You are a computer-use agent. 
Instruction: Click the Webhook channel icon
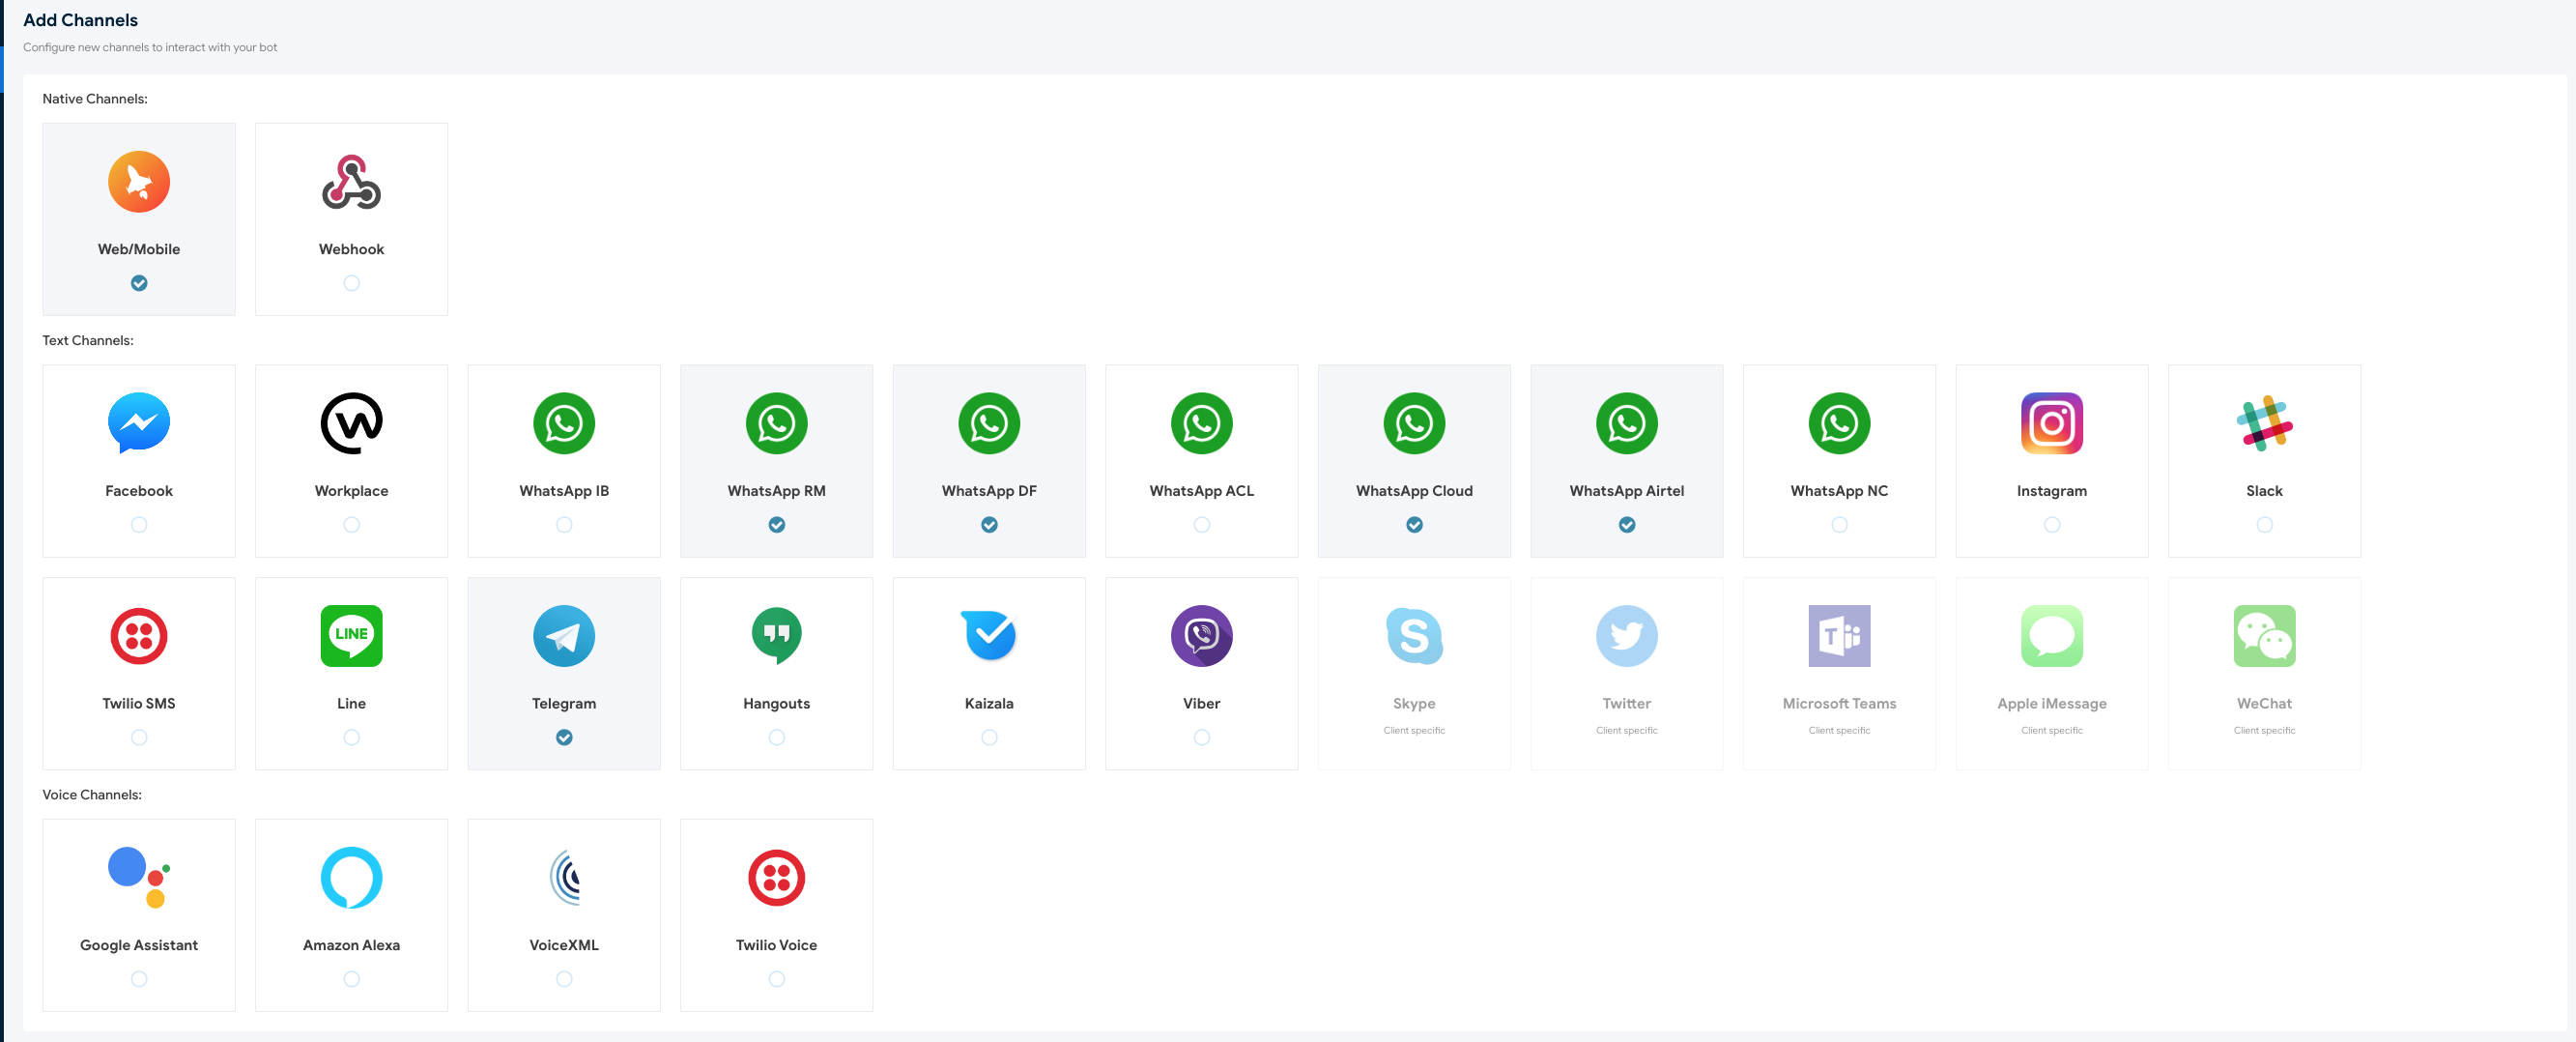[x=351, y=181]
